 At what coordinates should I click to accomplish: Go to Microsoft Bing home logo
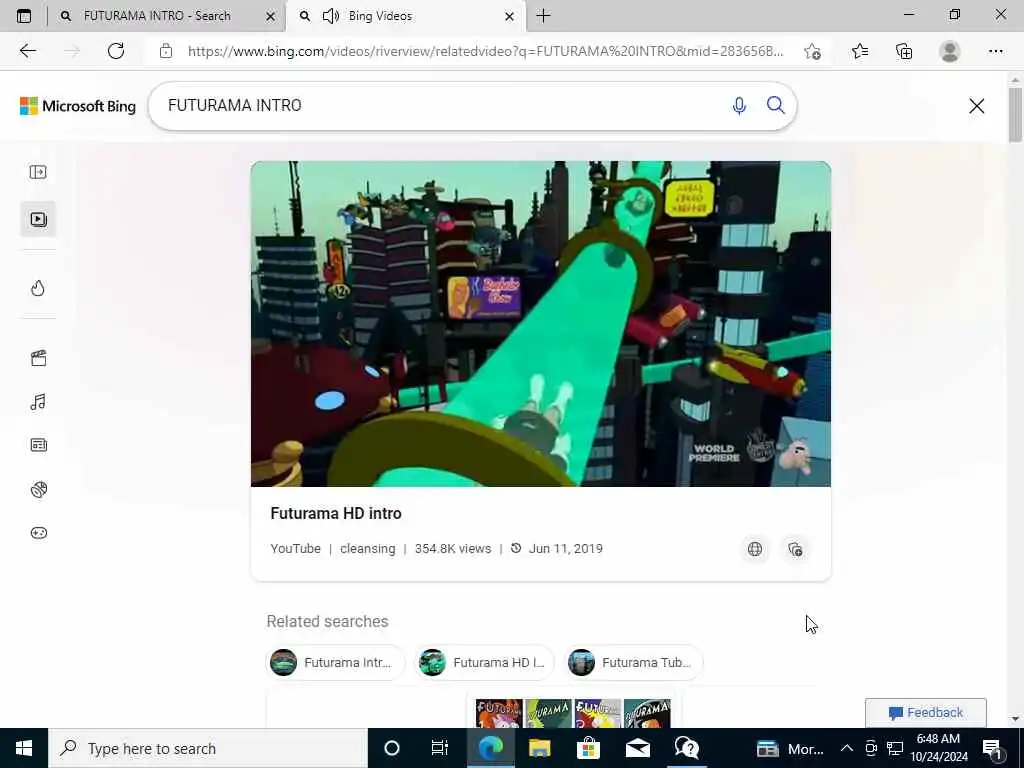pos(78,106)
